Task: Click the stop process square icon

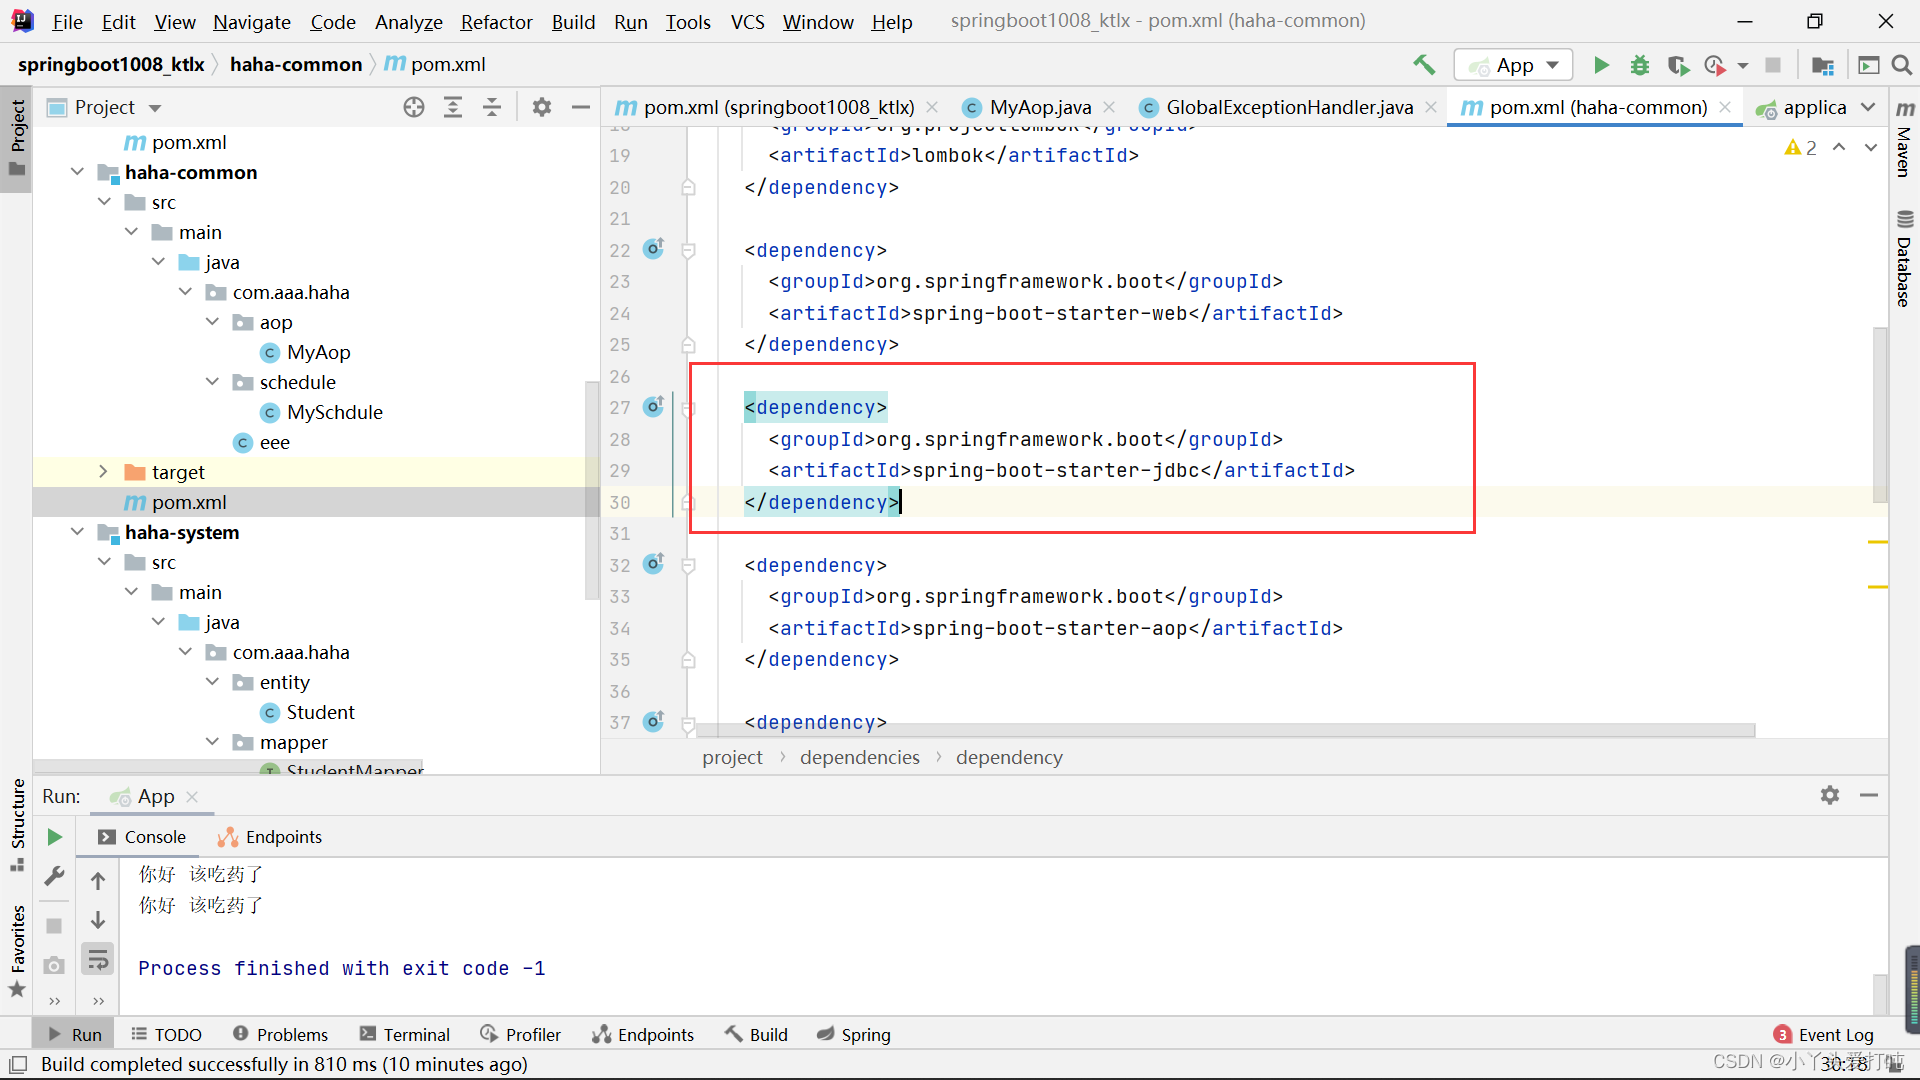Action: point(1773,65)
